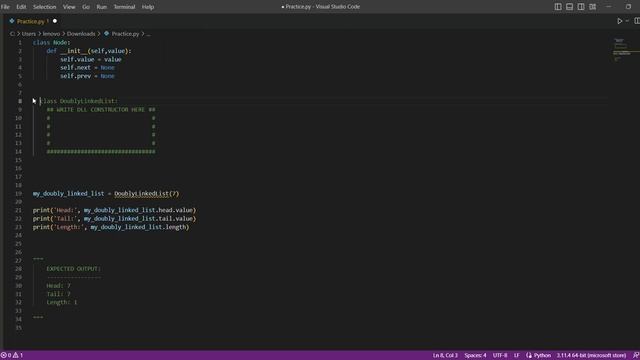Click the 'self.value = value' line
The width and height of the screenshot is (640, 360).
(91, 59)
